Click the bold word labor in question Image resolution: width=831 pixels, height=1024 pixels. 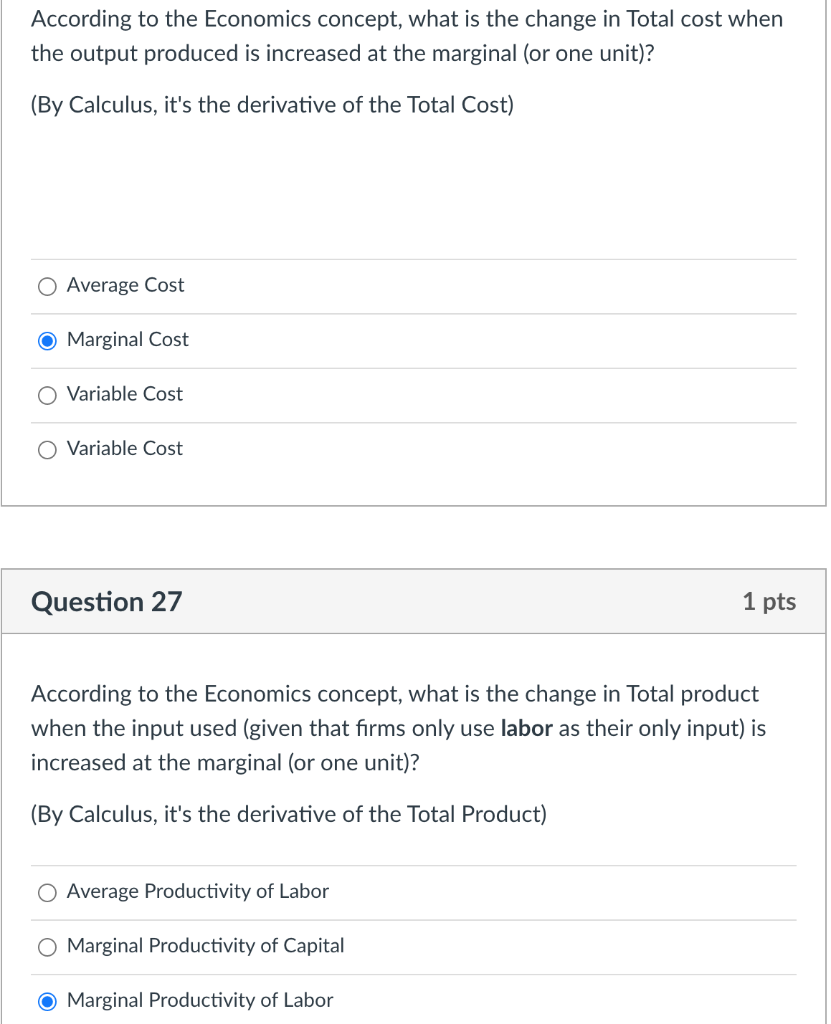pyautogui.click(x=526, y=729)
